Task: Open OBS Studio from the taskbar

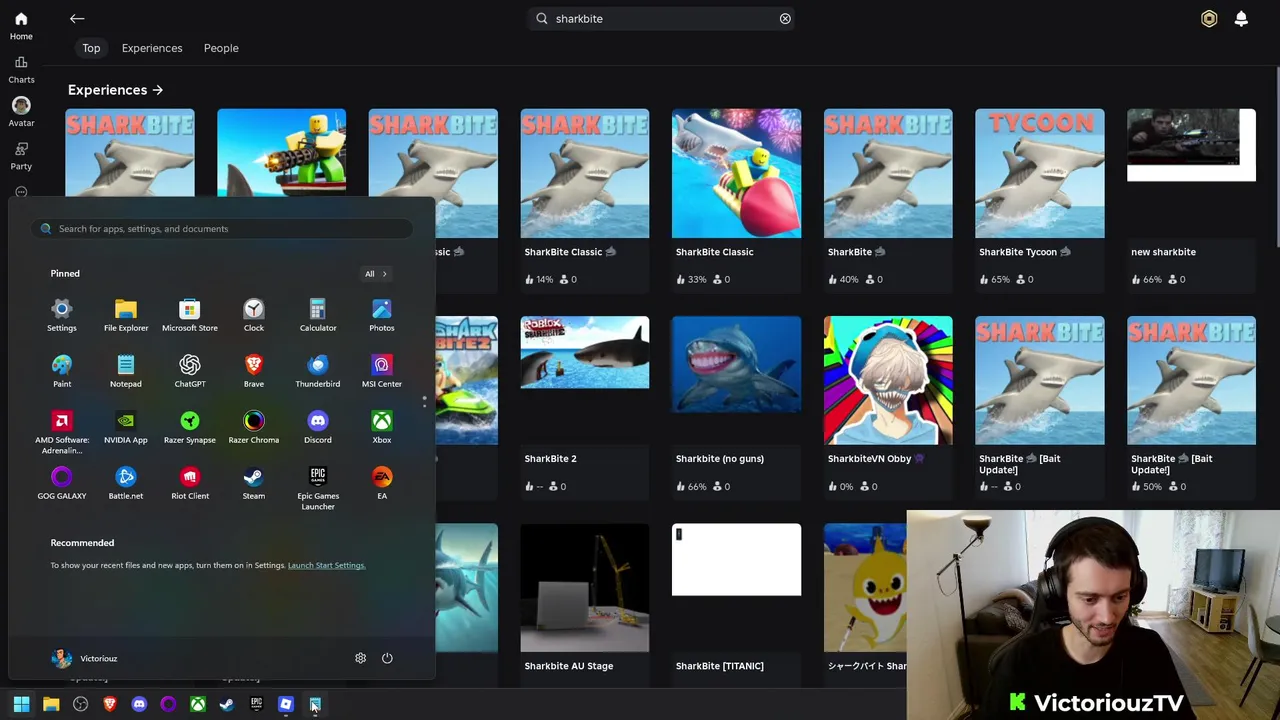Action: point(81,704)
